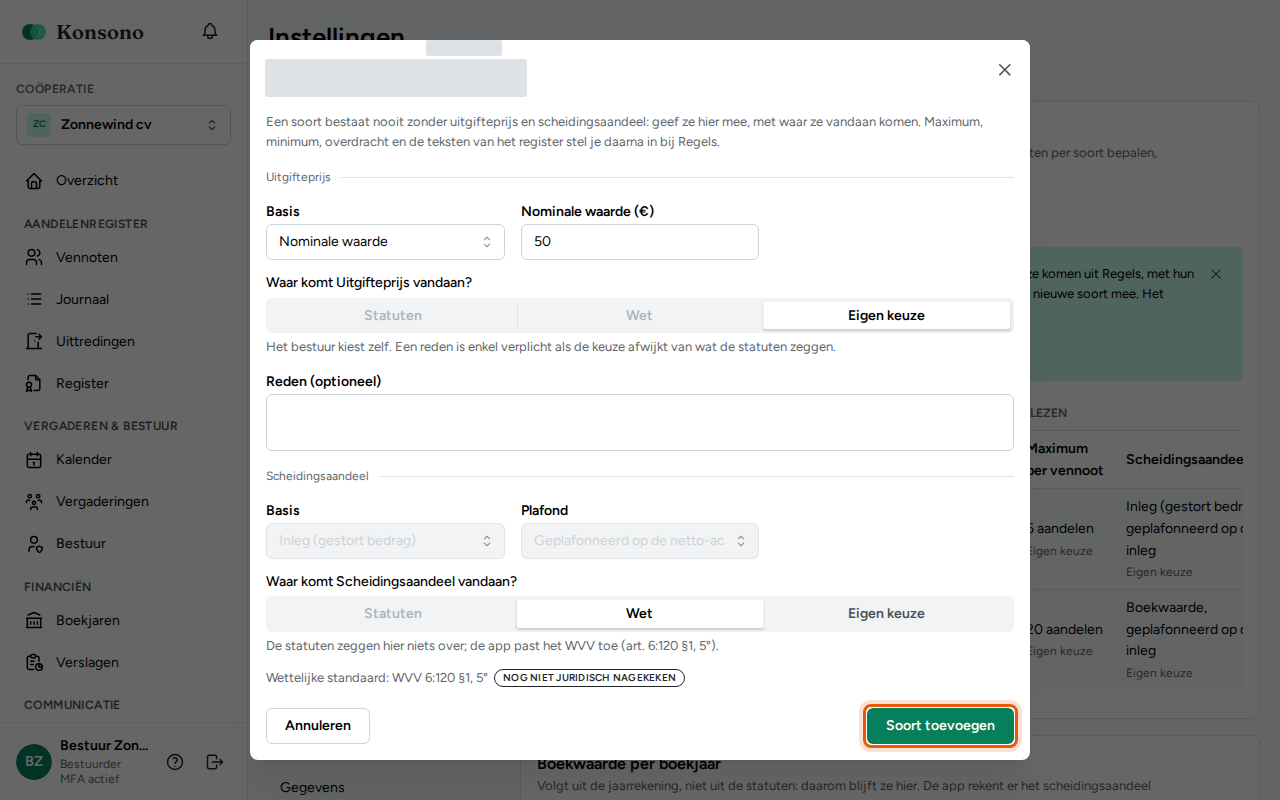Viewport: 1280px width, 800px height.
Task: Click the help question mark icon
Action: point(175,762)
